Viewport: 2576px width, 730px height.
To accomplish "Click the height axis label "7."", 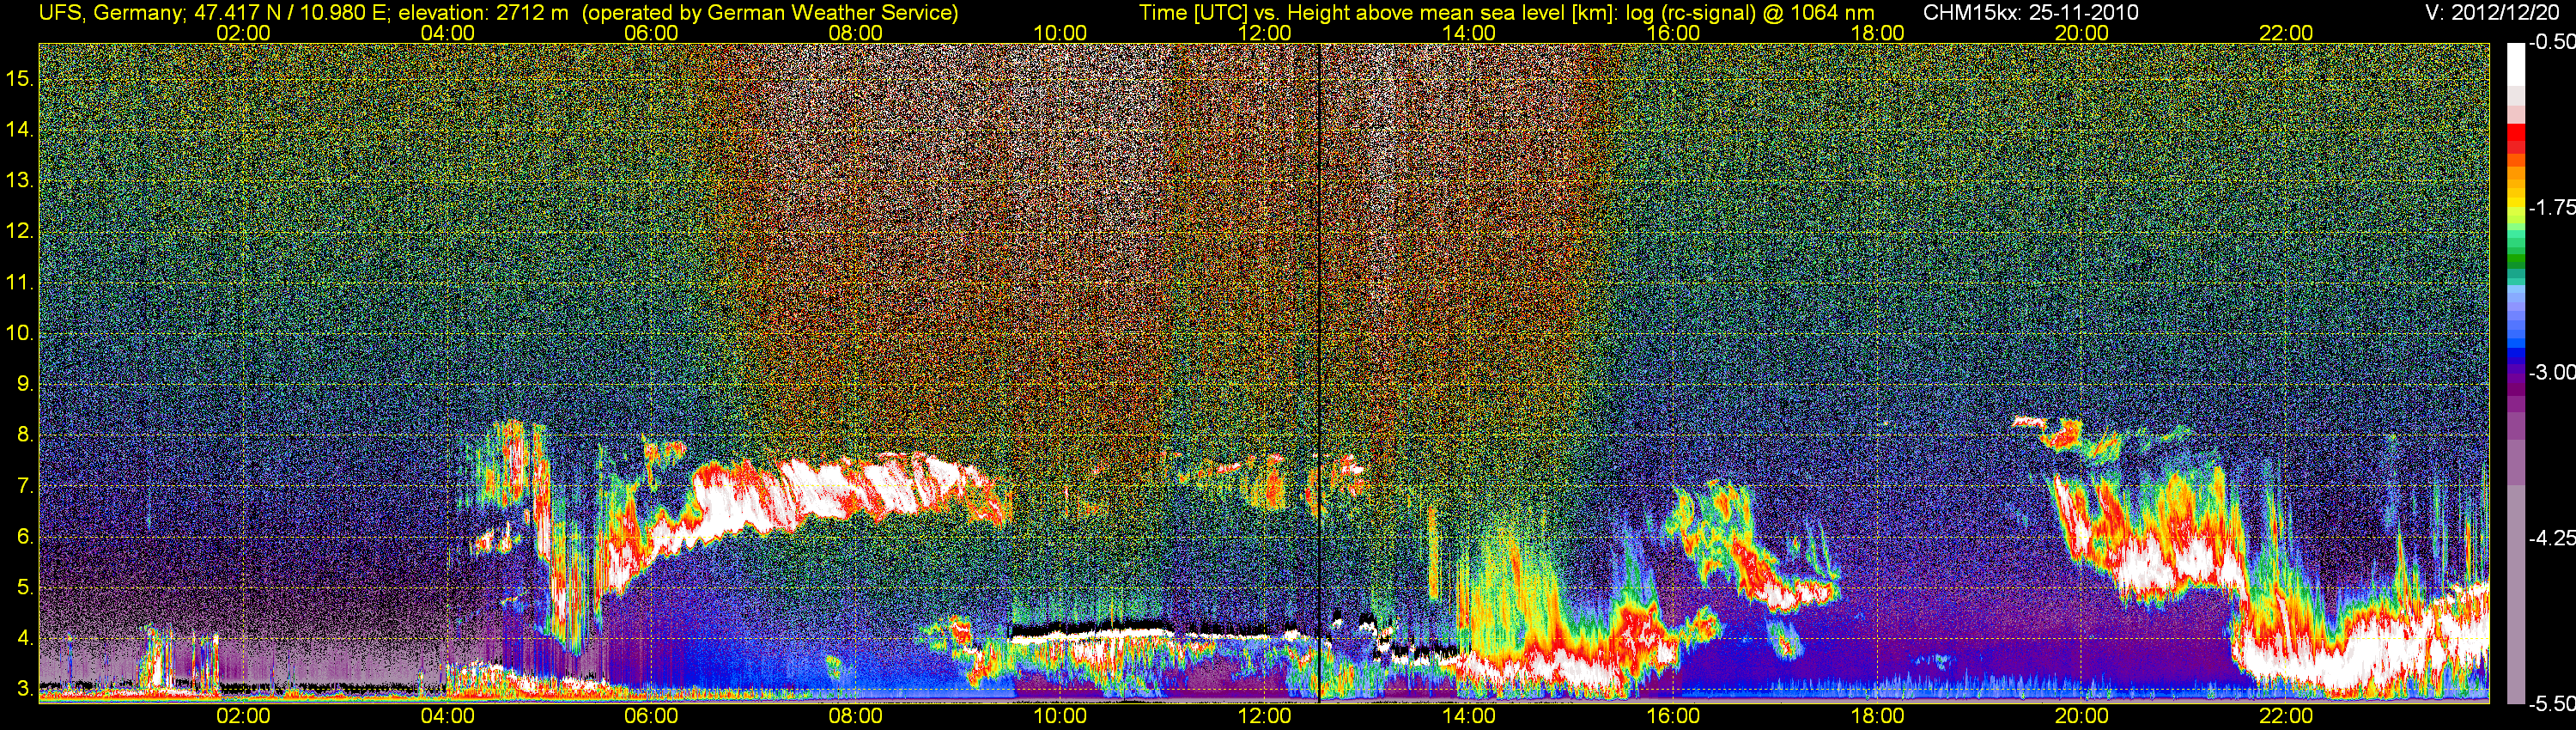I will coord(25,487).
